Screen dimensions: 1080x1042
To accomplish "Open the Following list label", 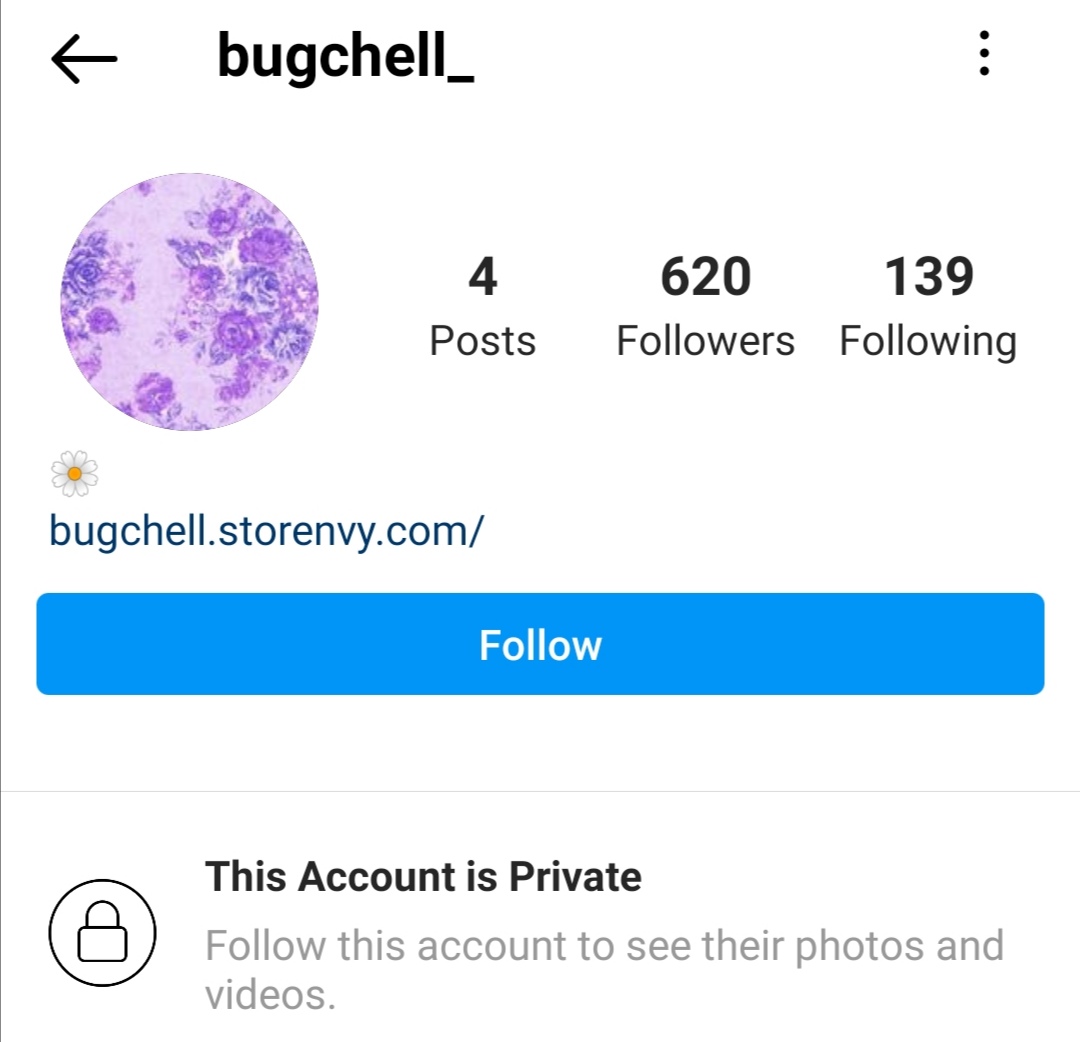I will (928, 342).
